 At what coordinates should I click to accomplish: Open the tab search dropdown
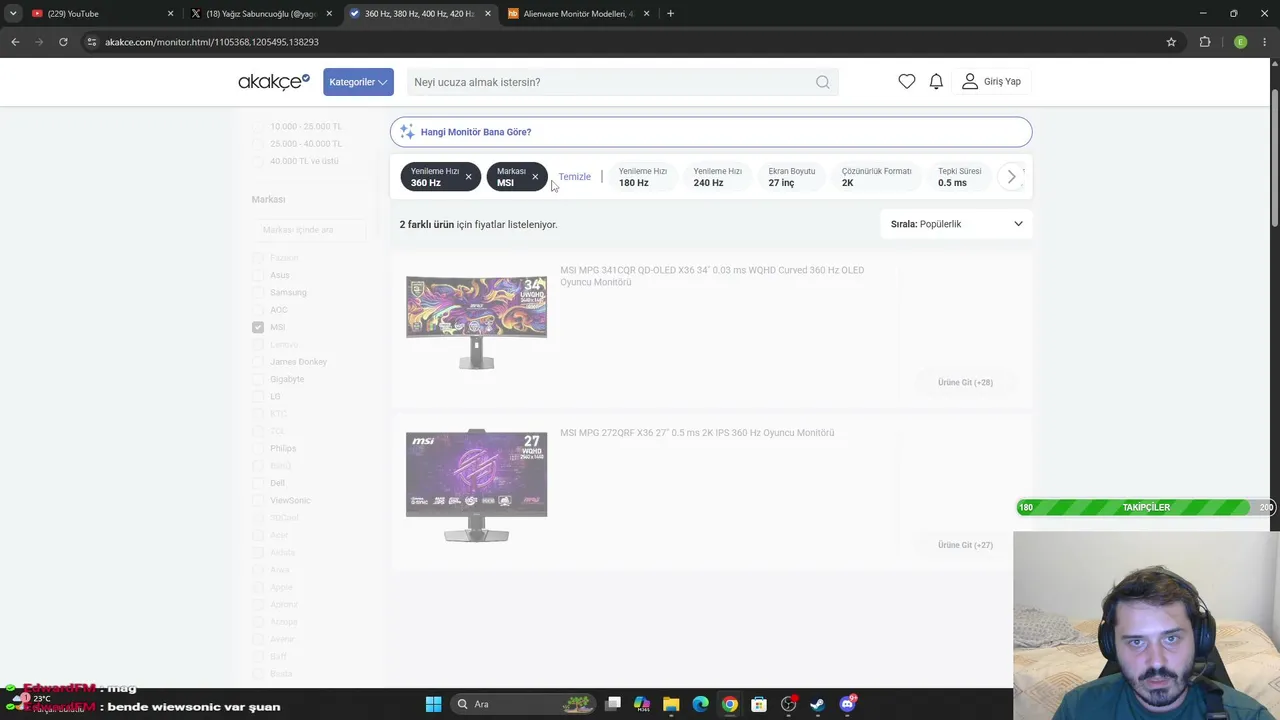12,14
